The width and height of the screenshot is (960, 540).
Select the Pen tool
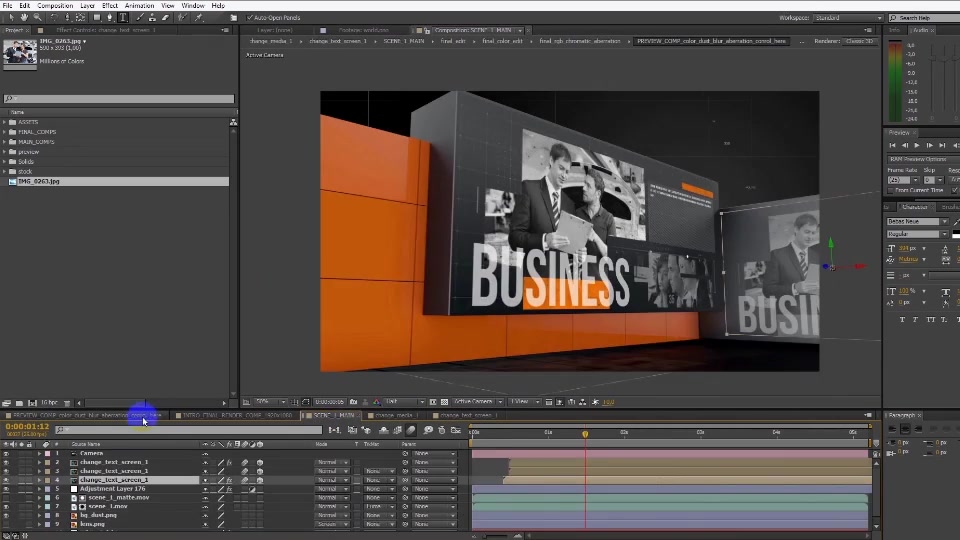point(110,18)
